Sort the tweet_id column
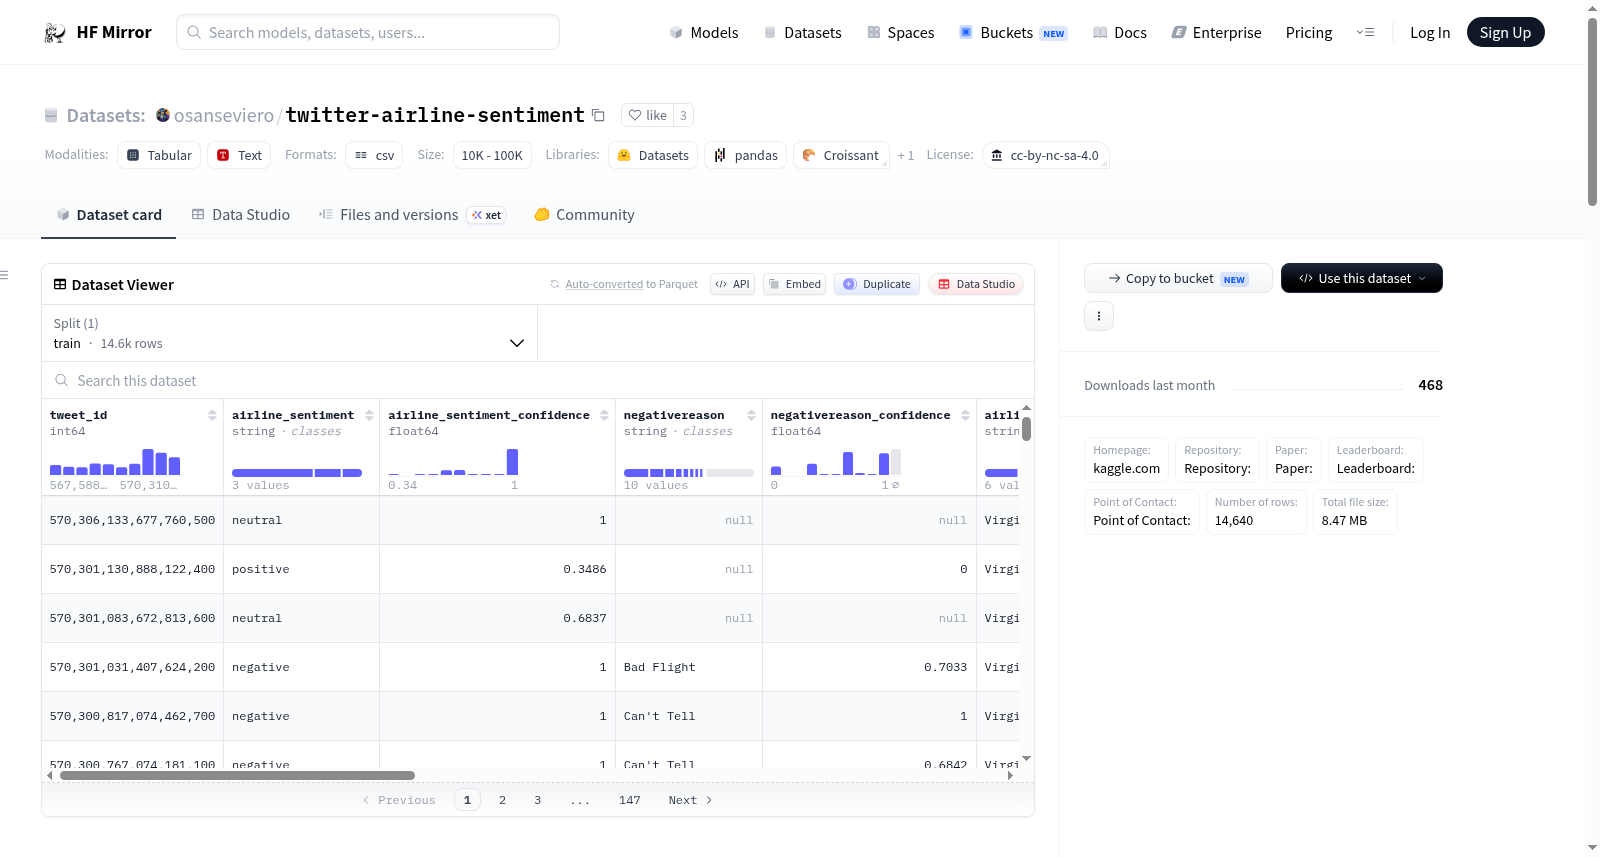Viewport: 1600px width, 857px height. click(x=212, y=415)
